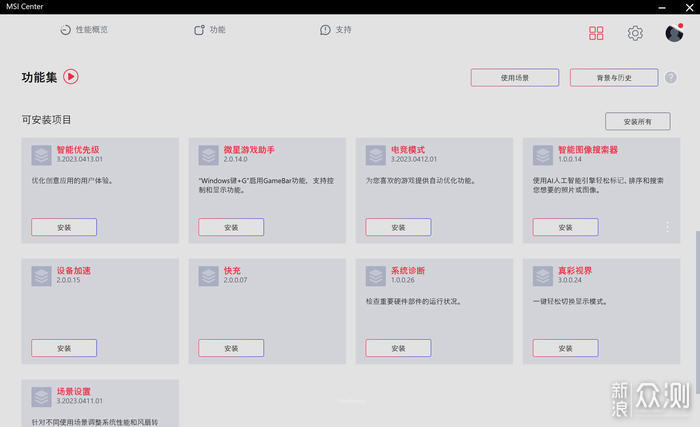Click version text 2.0.14.0
The image size is (700, 427).
235,159
